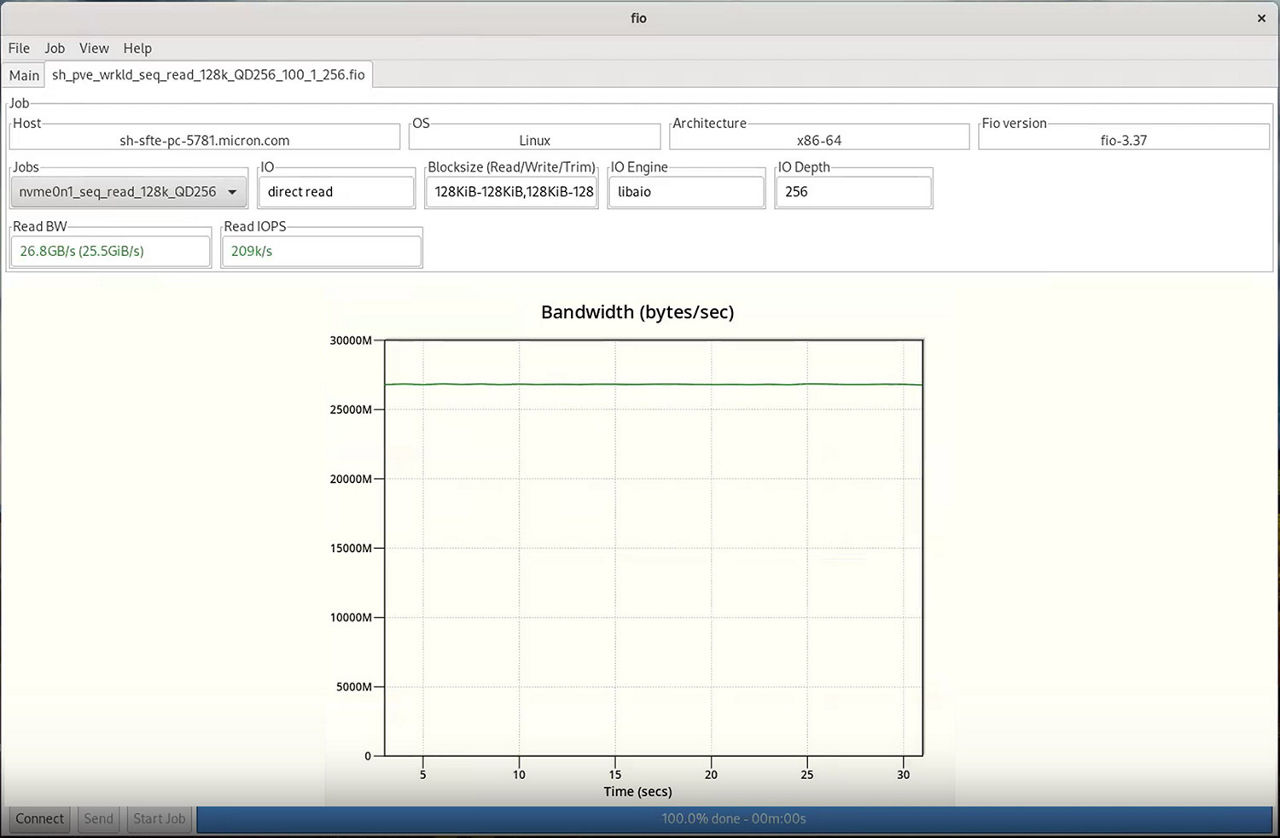This screenshot has height=838, width=1280.
Task: Click the 100% done progress bar
Action: (x=733, y=818)
